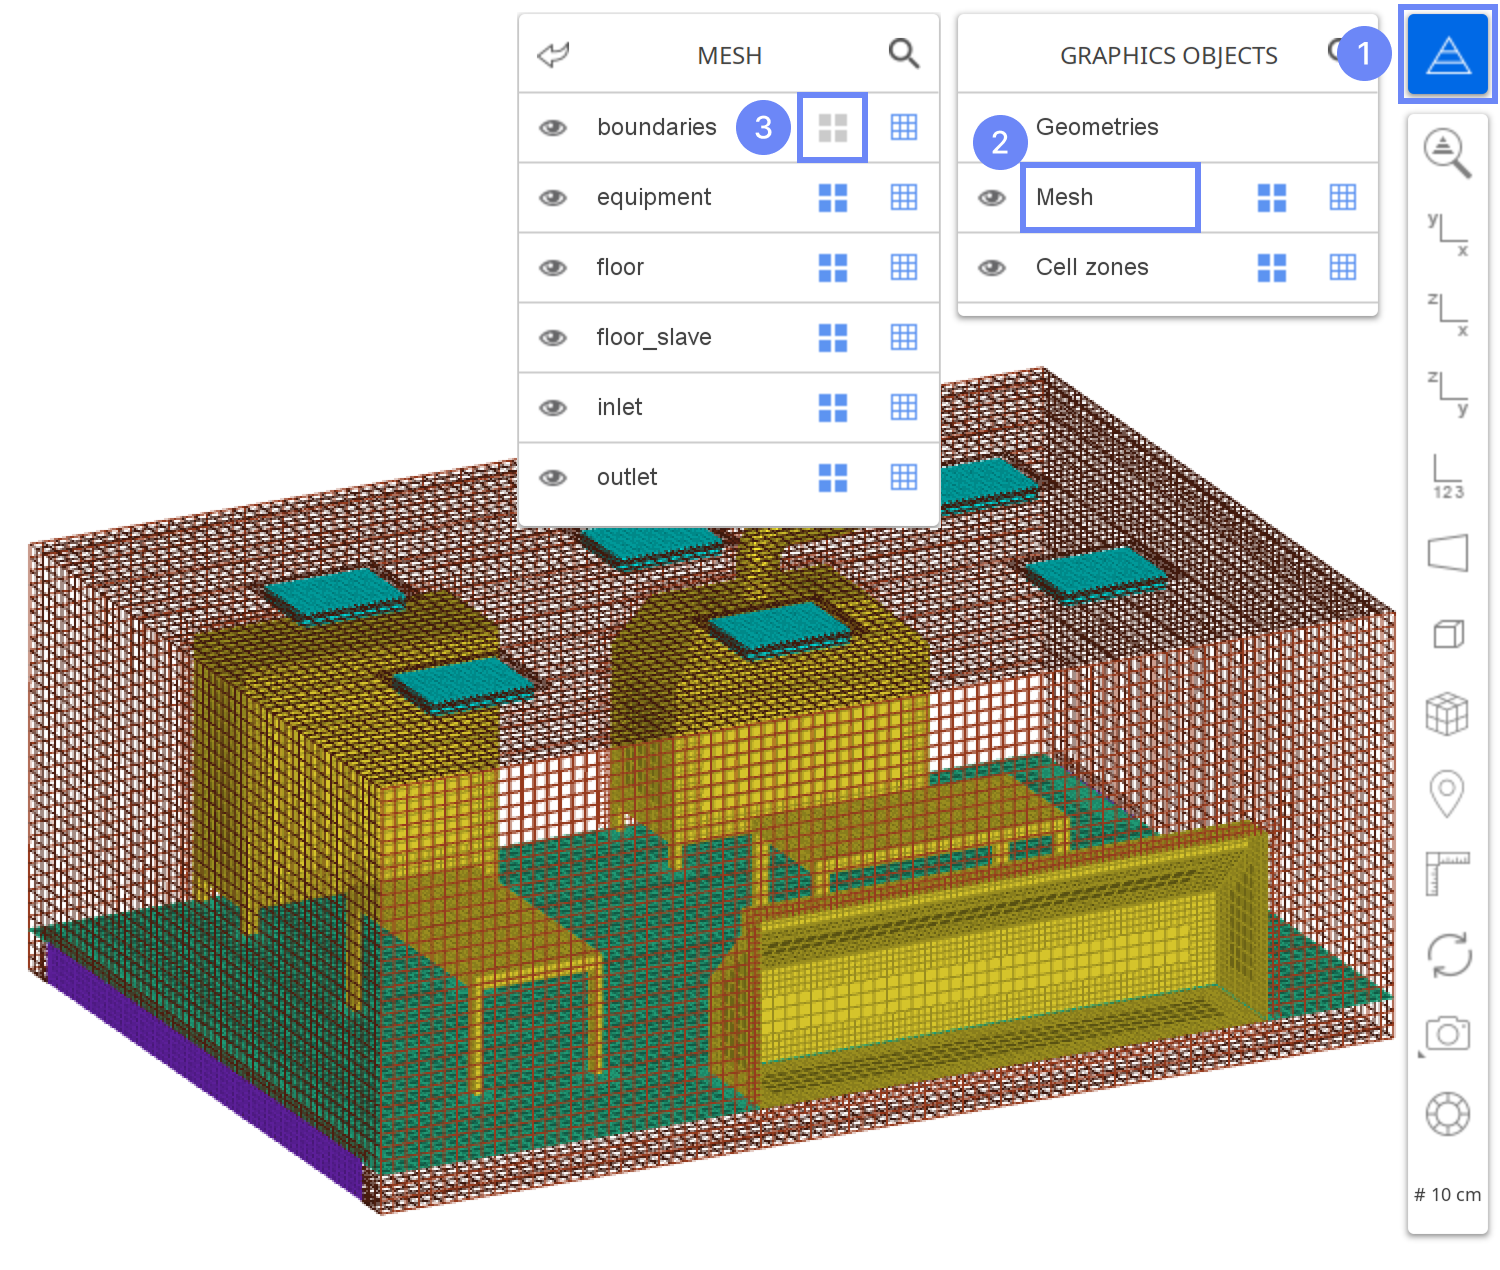Click the Mesh panel search icon
1500x1270 pixels.
pyautogui.click(x=904, y=54)
